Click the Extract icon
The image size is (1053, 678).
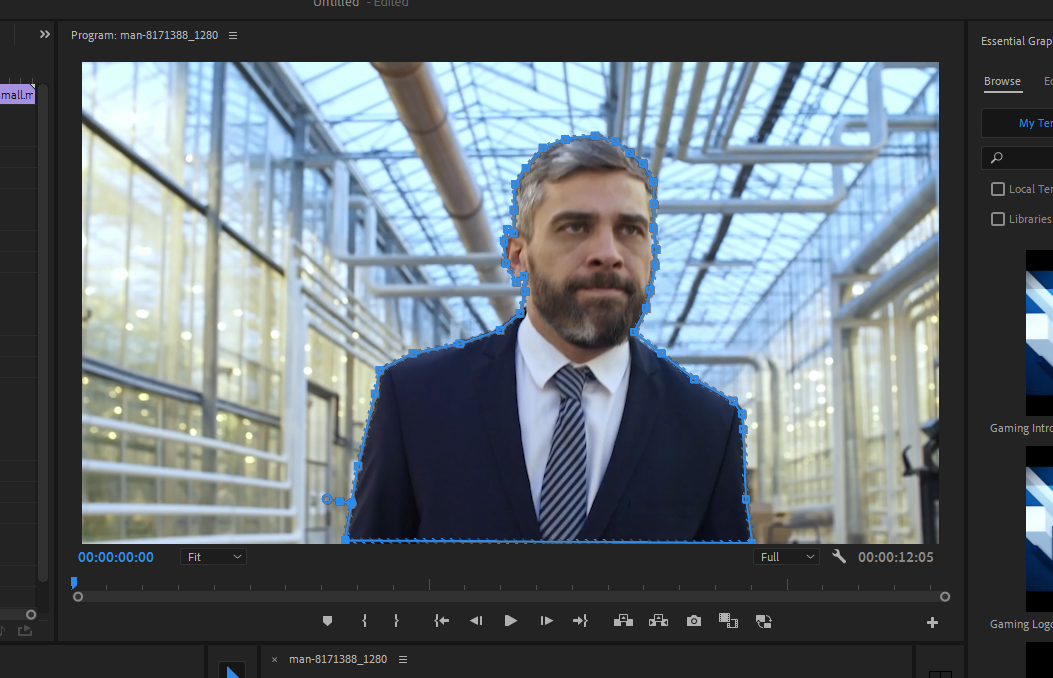click(658, 620)
